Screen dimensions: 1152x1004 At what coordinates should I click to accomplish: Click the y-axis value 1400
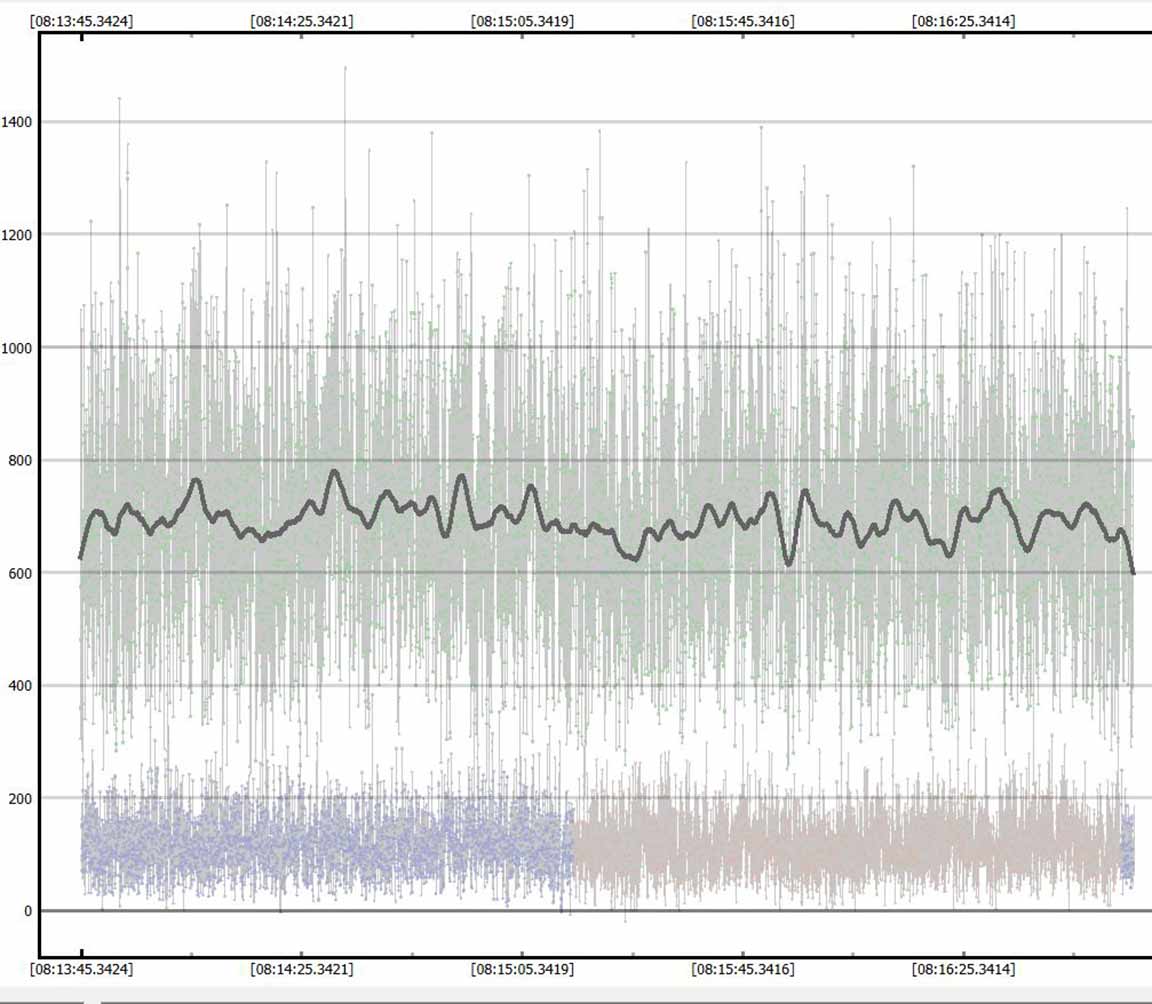pyautogui.click(x=17, y=122)
